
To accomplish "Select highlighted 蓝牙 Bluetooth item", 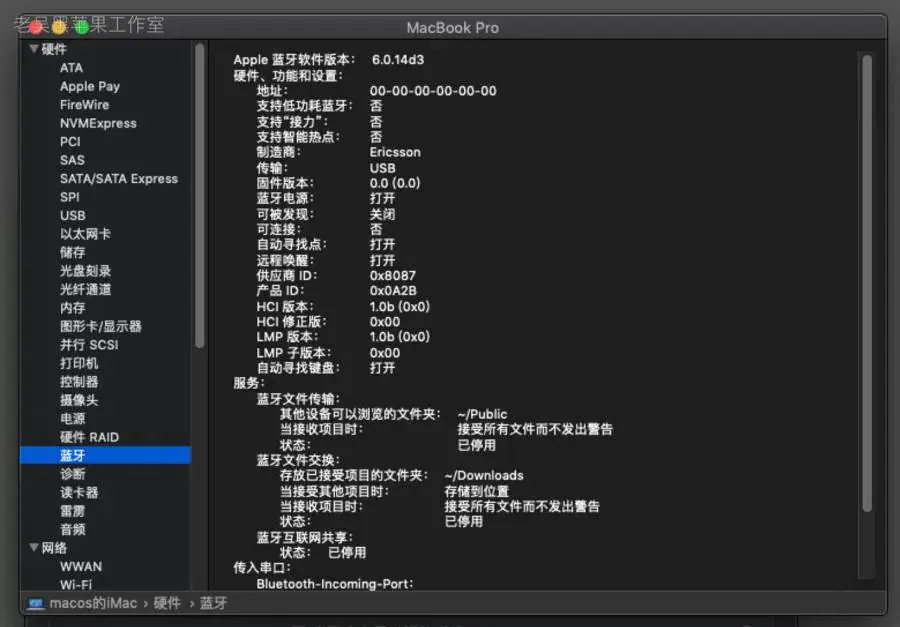I will pyautogui.click(x=105, y=455).
